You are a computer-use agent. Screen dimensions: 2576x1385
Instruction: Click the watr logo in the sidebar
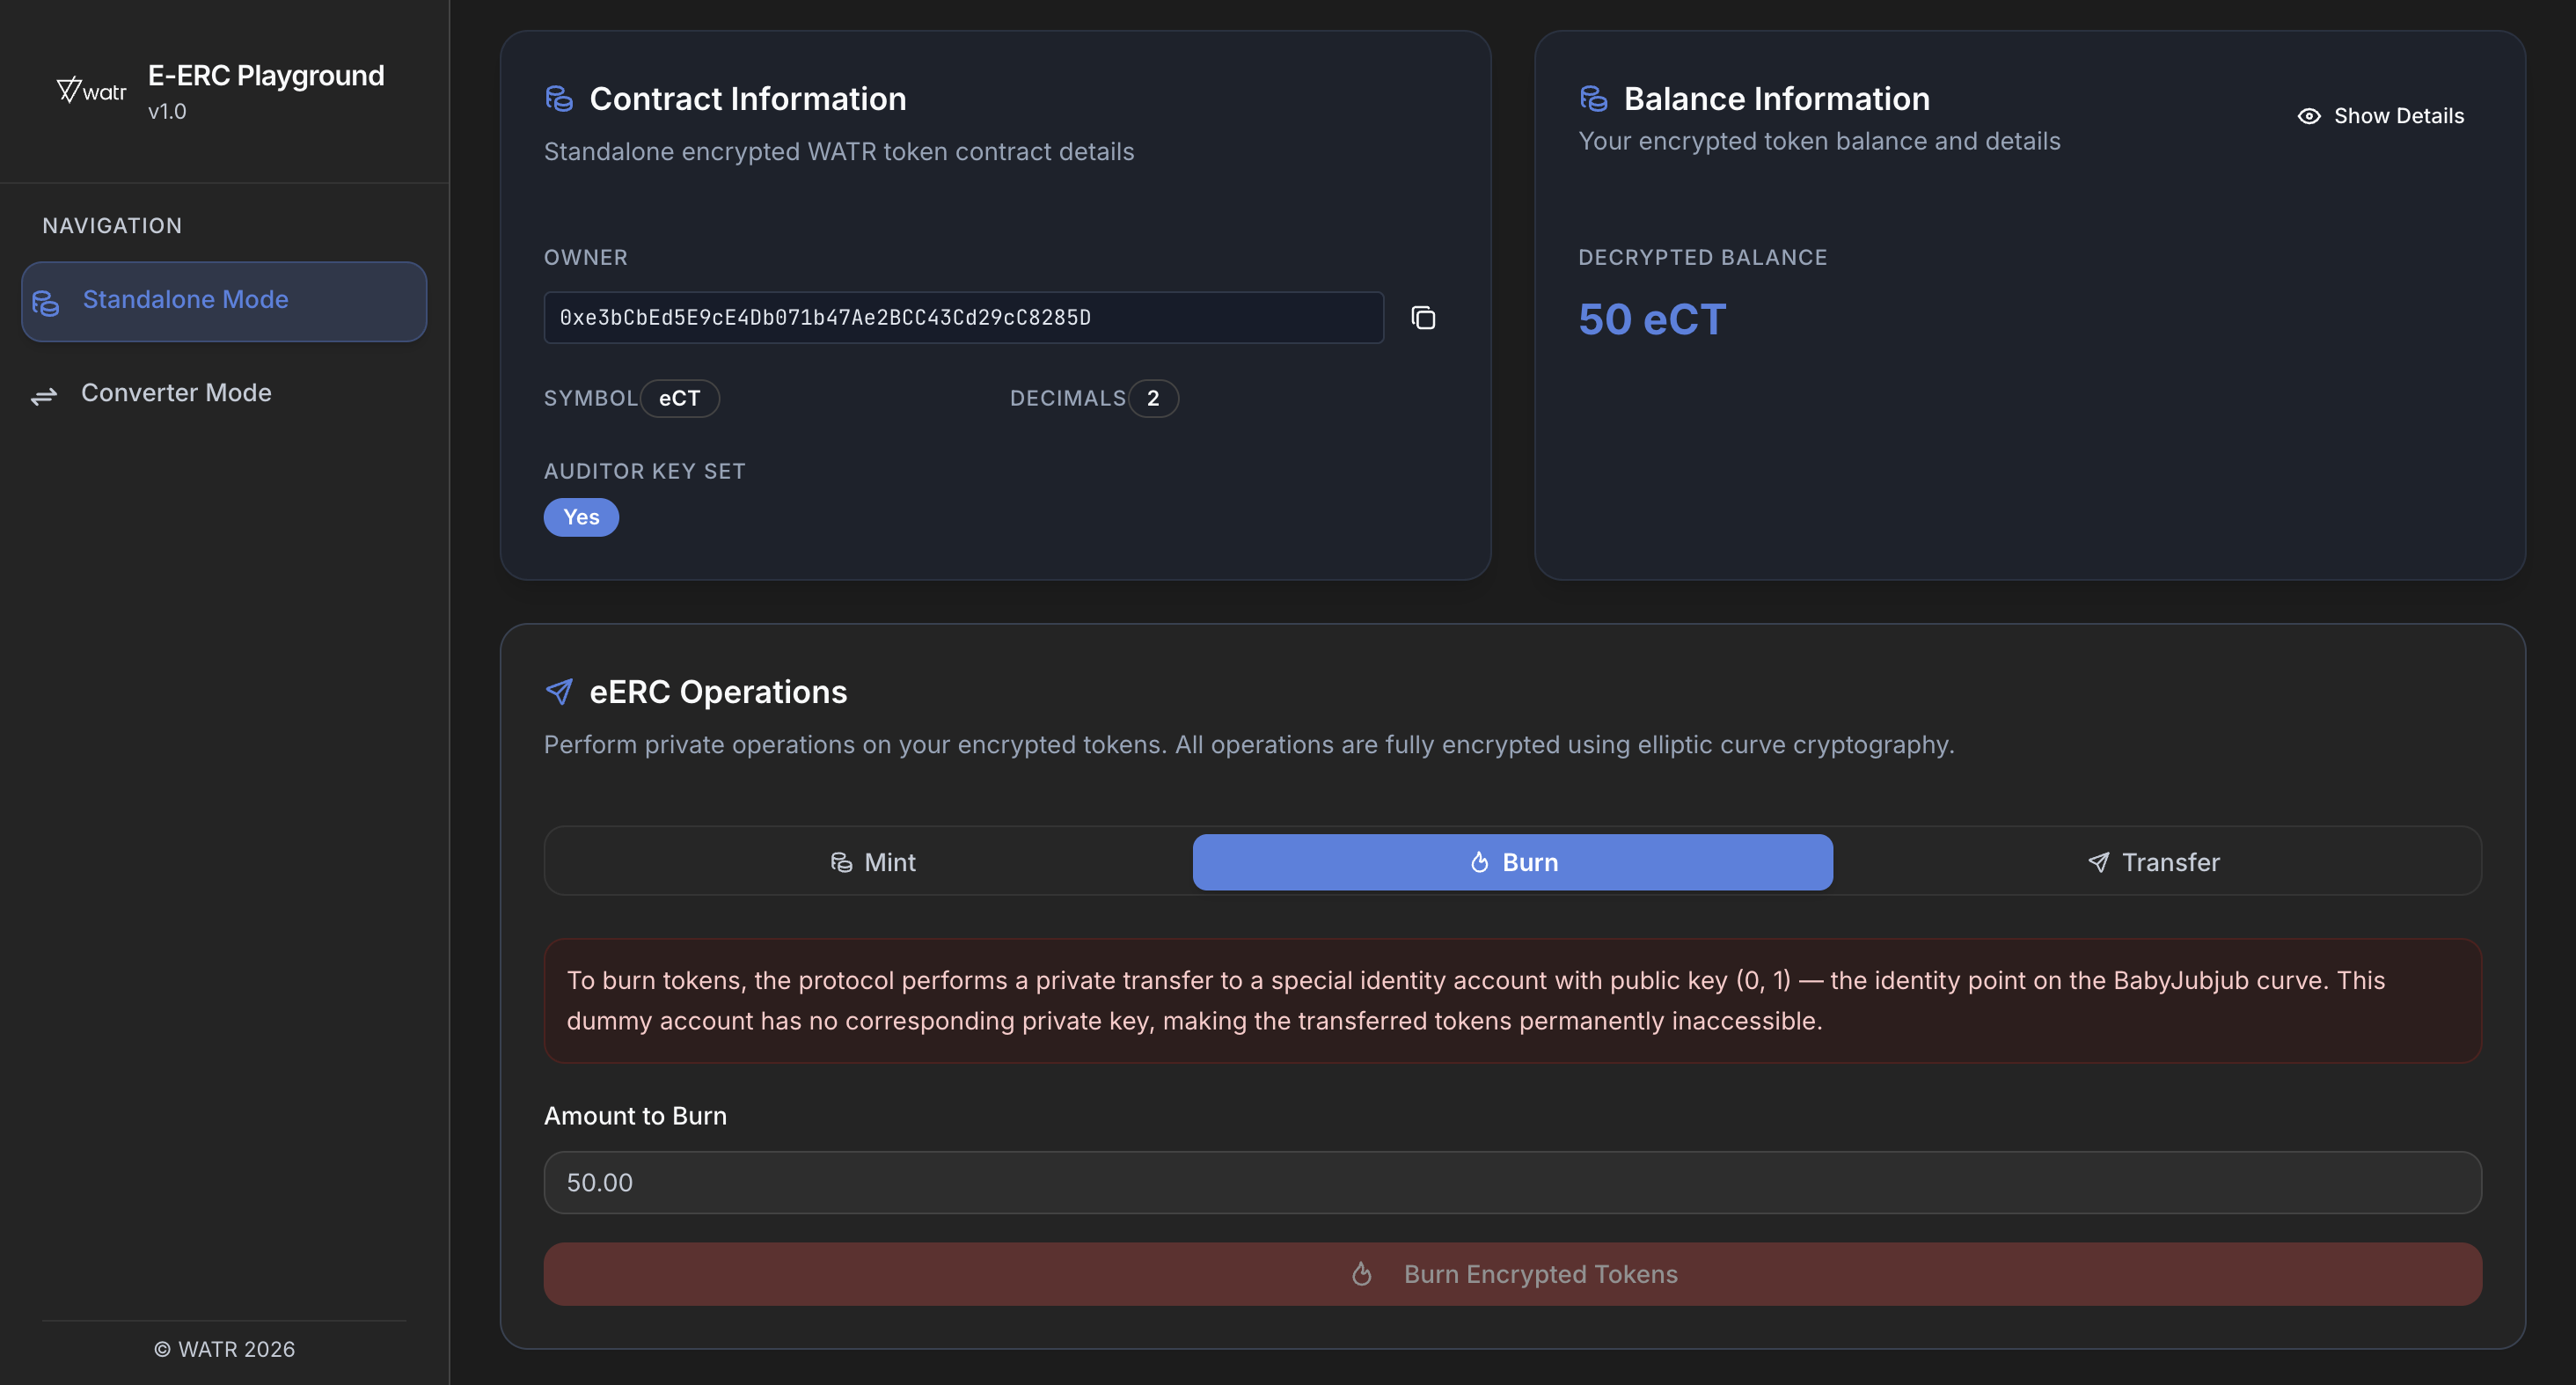coord(91,91)
